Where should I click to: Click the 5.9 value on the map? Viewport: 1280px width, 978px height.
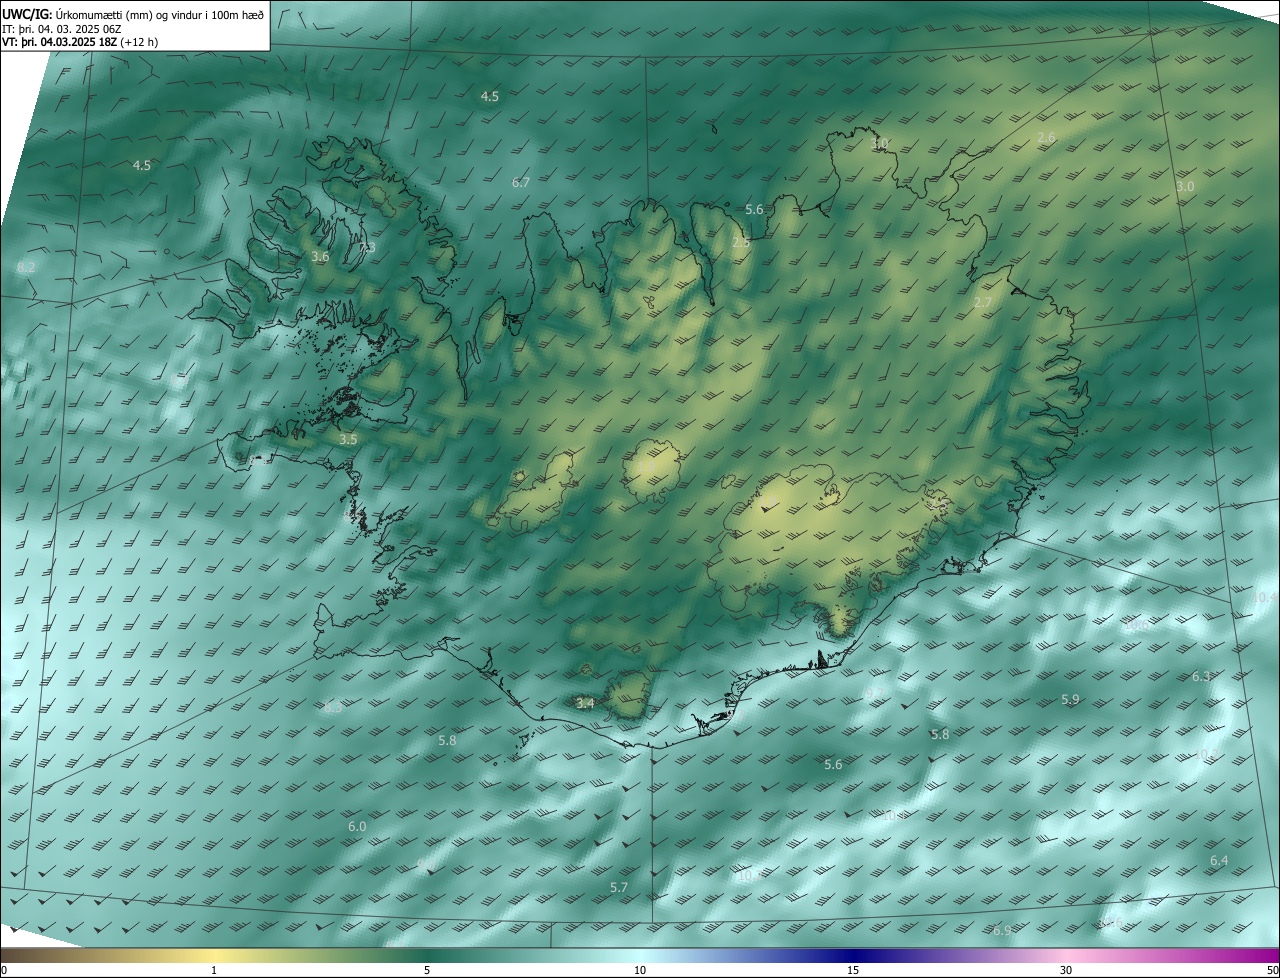(1070, 700)
